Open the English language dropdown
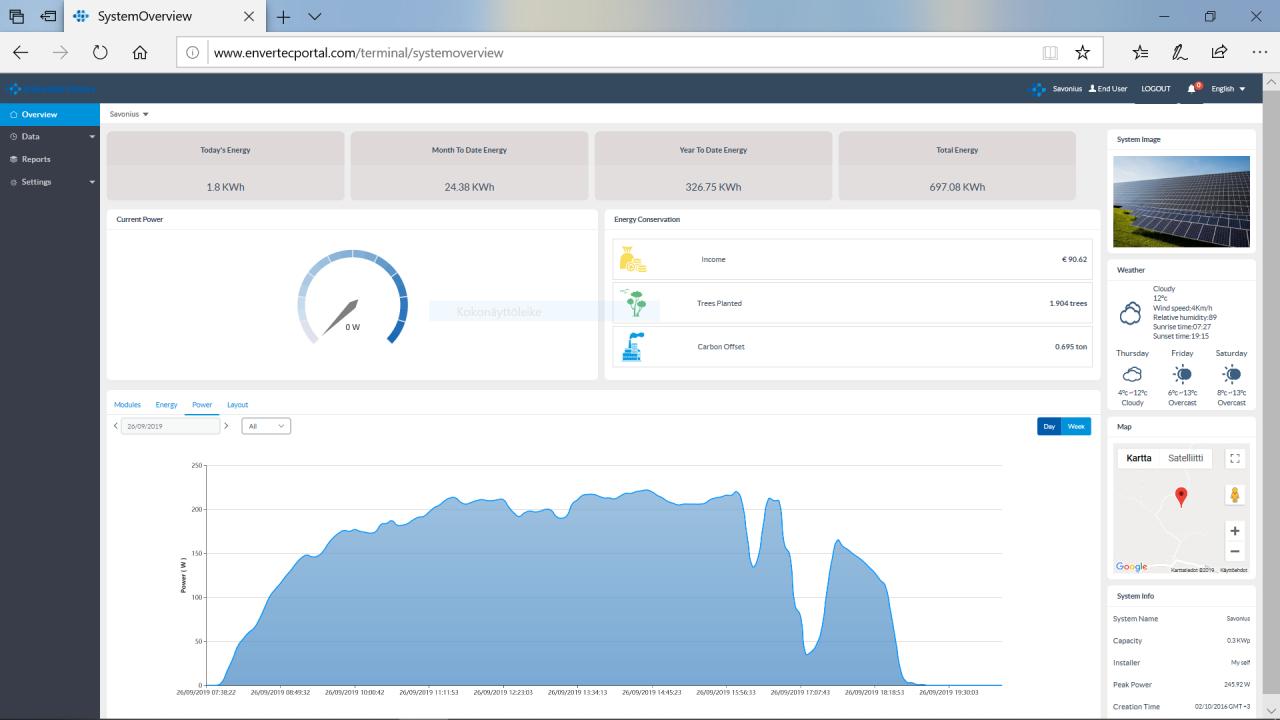 [x=1228, y=89]
